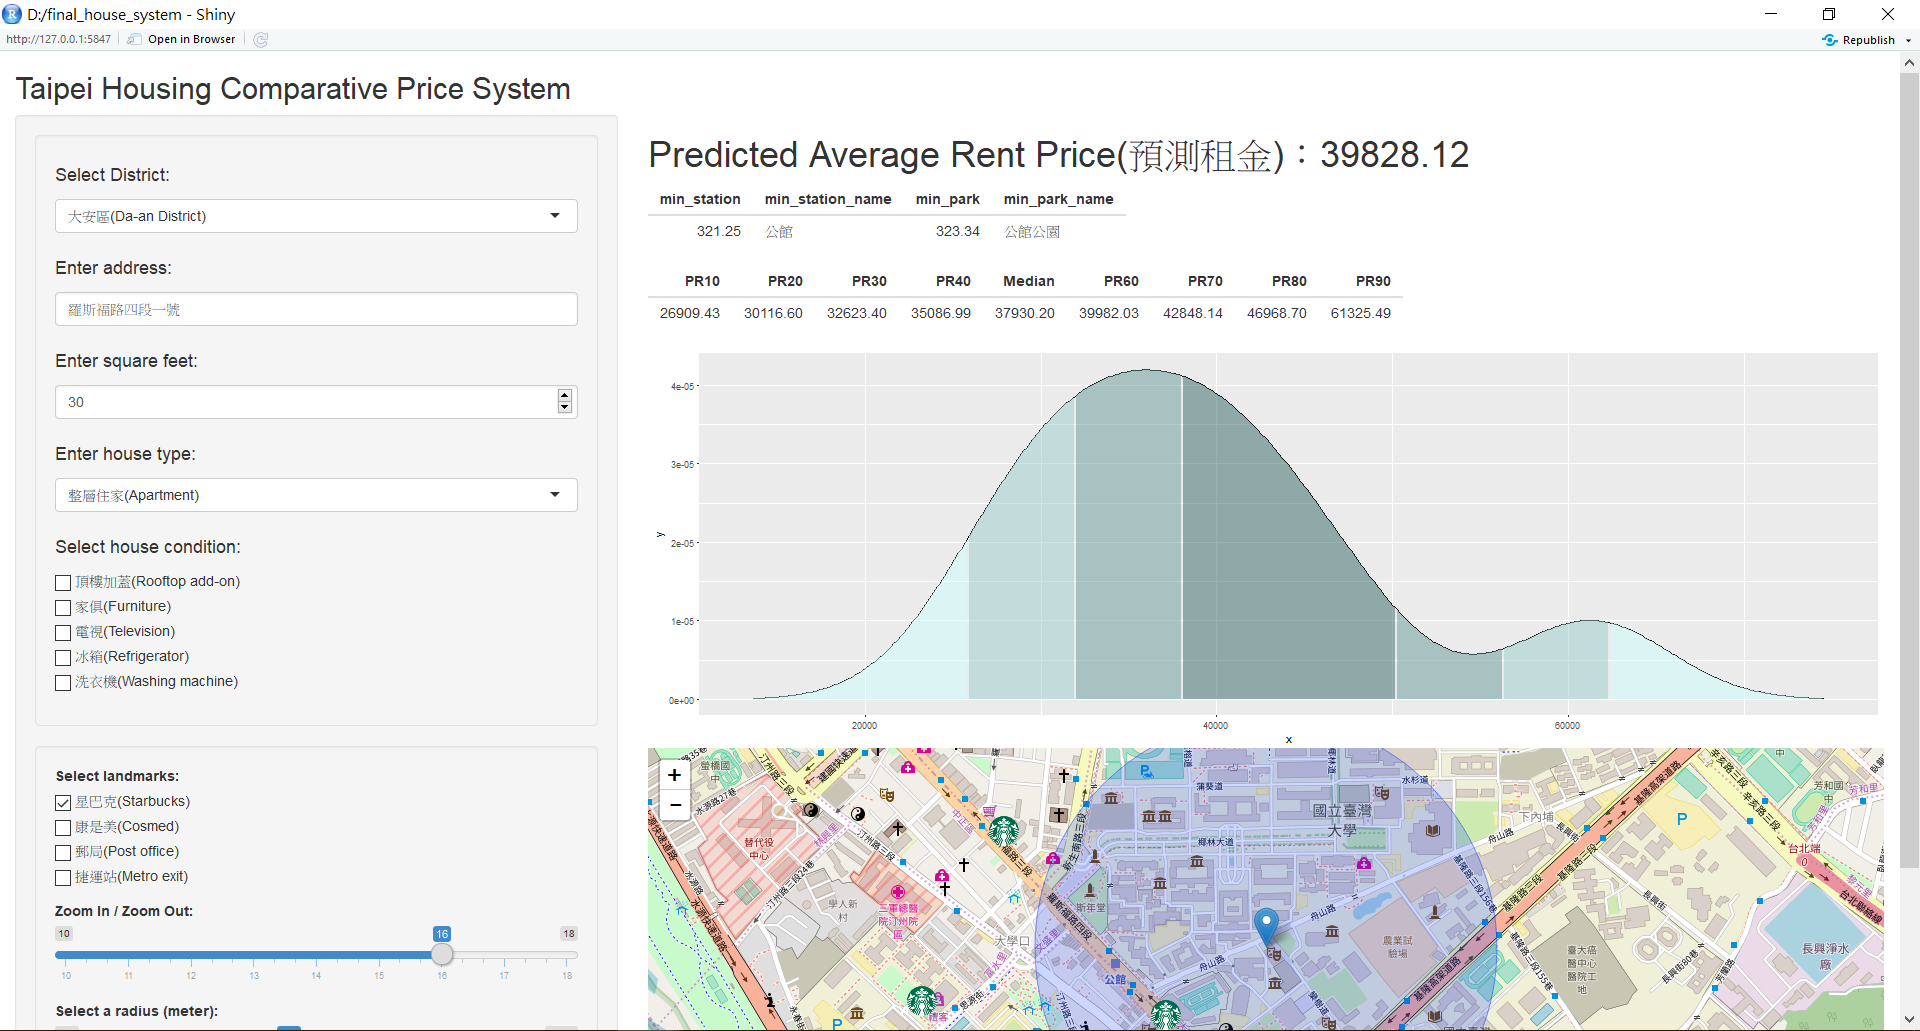Click the Zoom In / Zoom Out slider handle

[442, 954]
